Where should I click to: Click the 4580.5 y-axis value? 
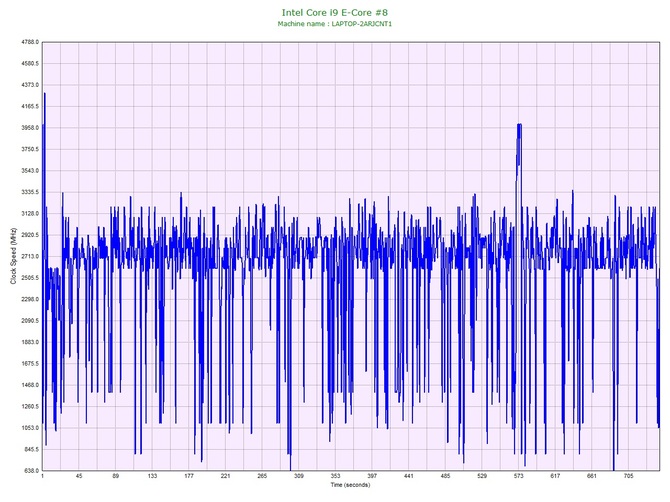coord(30,63)
